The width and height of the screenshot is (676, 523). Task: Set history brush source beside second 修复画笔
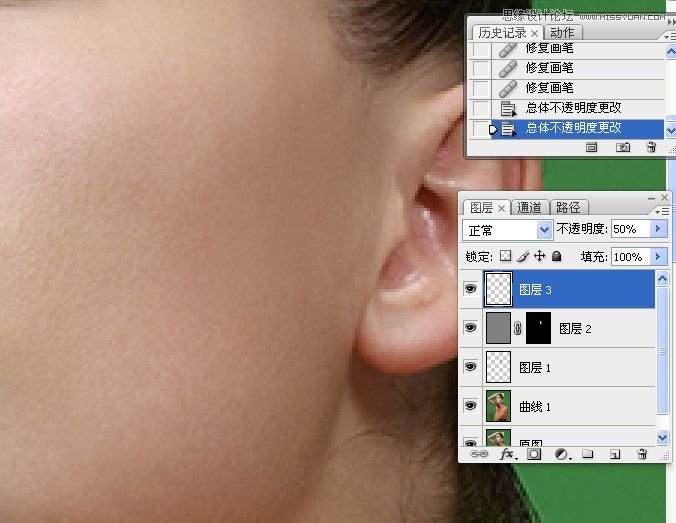481,68
